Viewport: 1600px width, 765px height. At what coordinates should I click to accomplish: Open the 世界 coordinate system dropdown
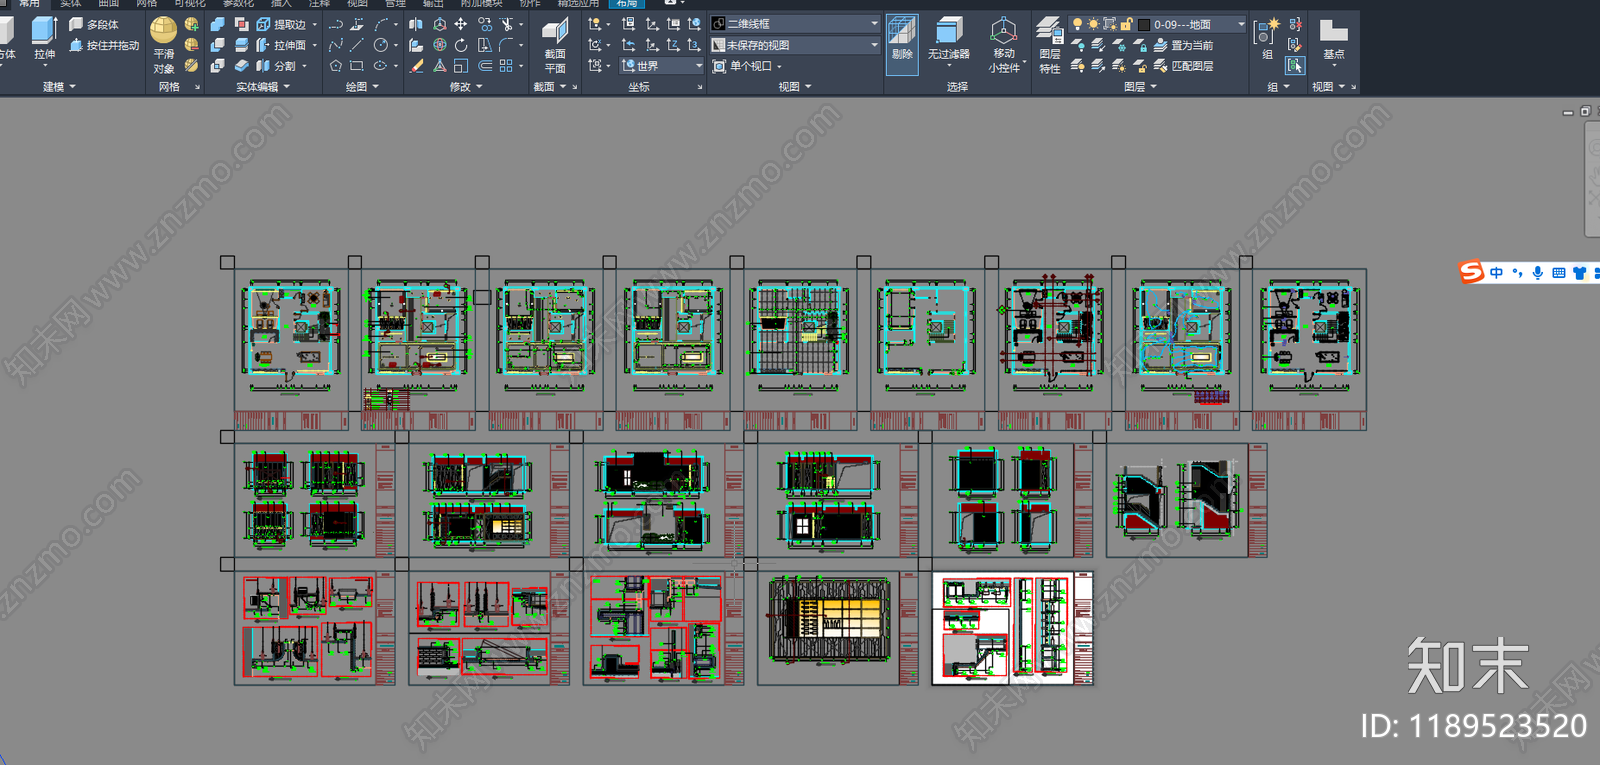661,66
